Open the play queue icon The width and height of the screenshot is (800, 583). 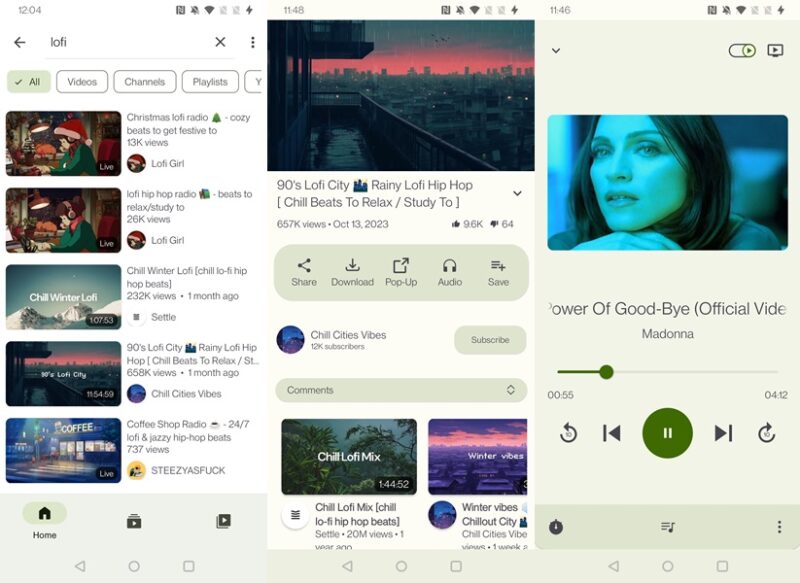(667, 526)
